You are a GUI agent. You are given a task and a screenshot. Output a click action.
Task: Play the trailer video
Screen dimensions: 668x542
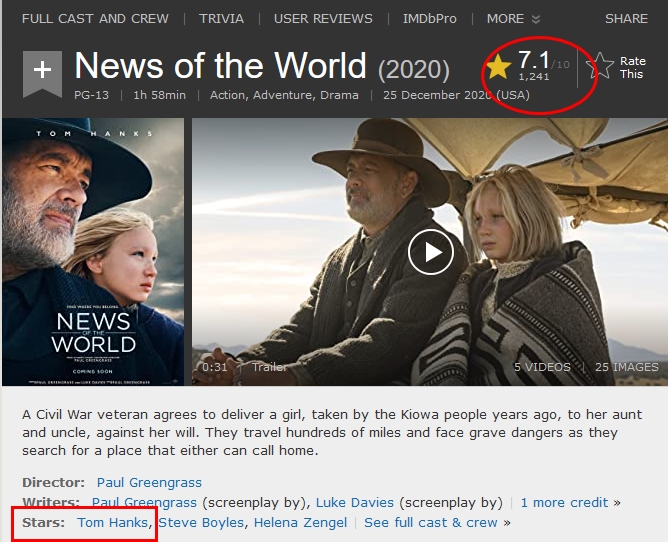coord(430,252)
